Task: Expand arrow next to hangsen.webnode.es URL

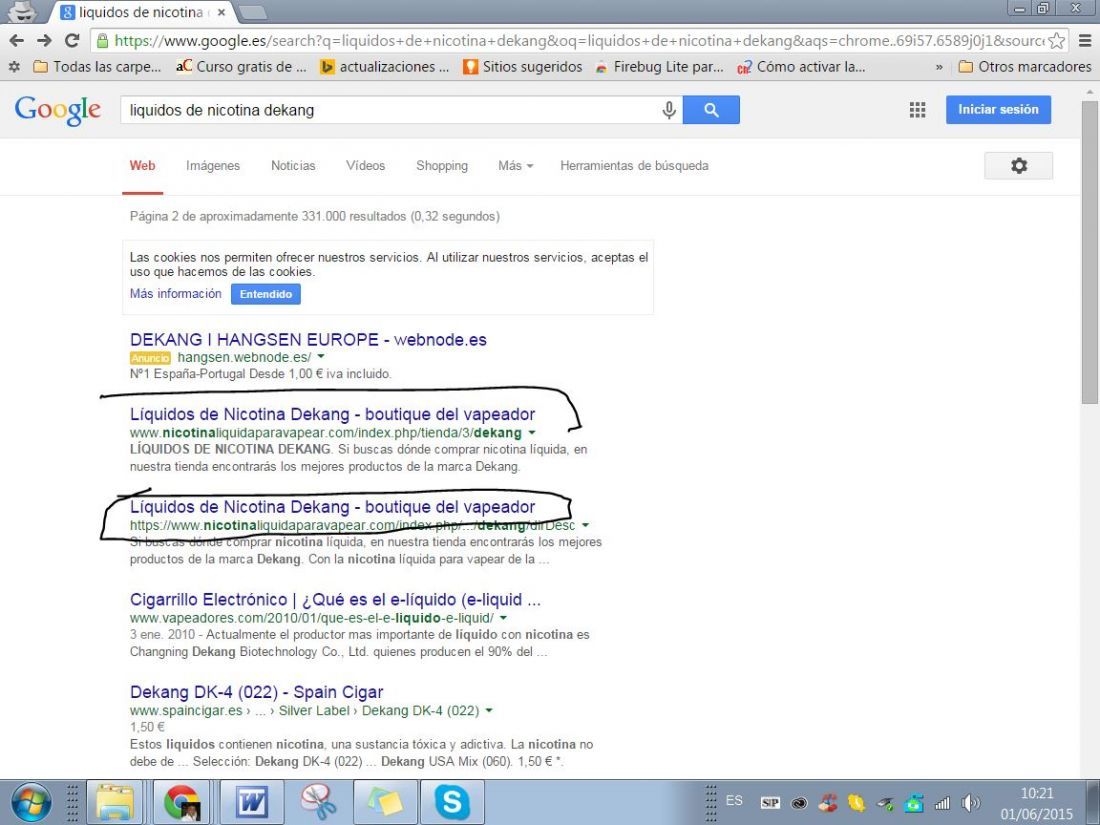Action: [321, 357]
